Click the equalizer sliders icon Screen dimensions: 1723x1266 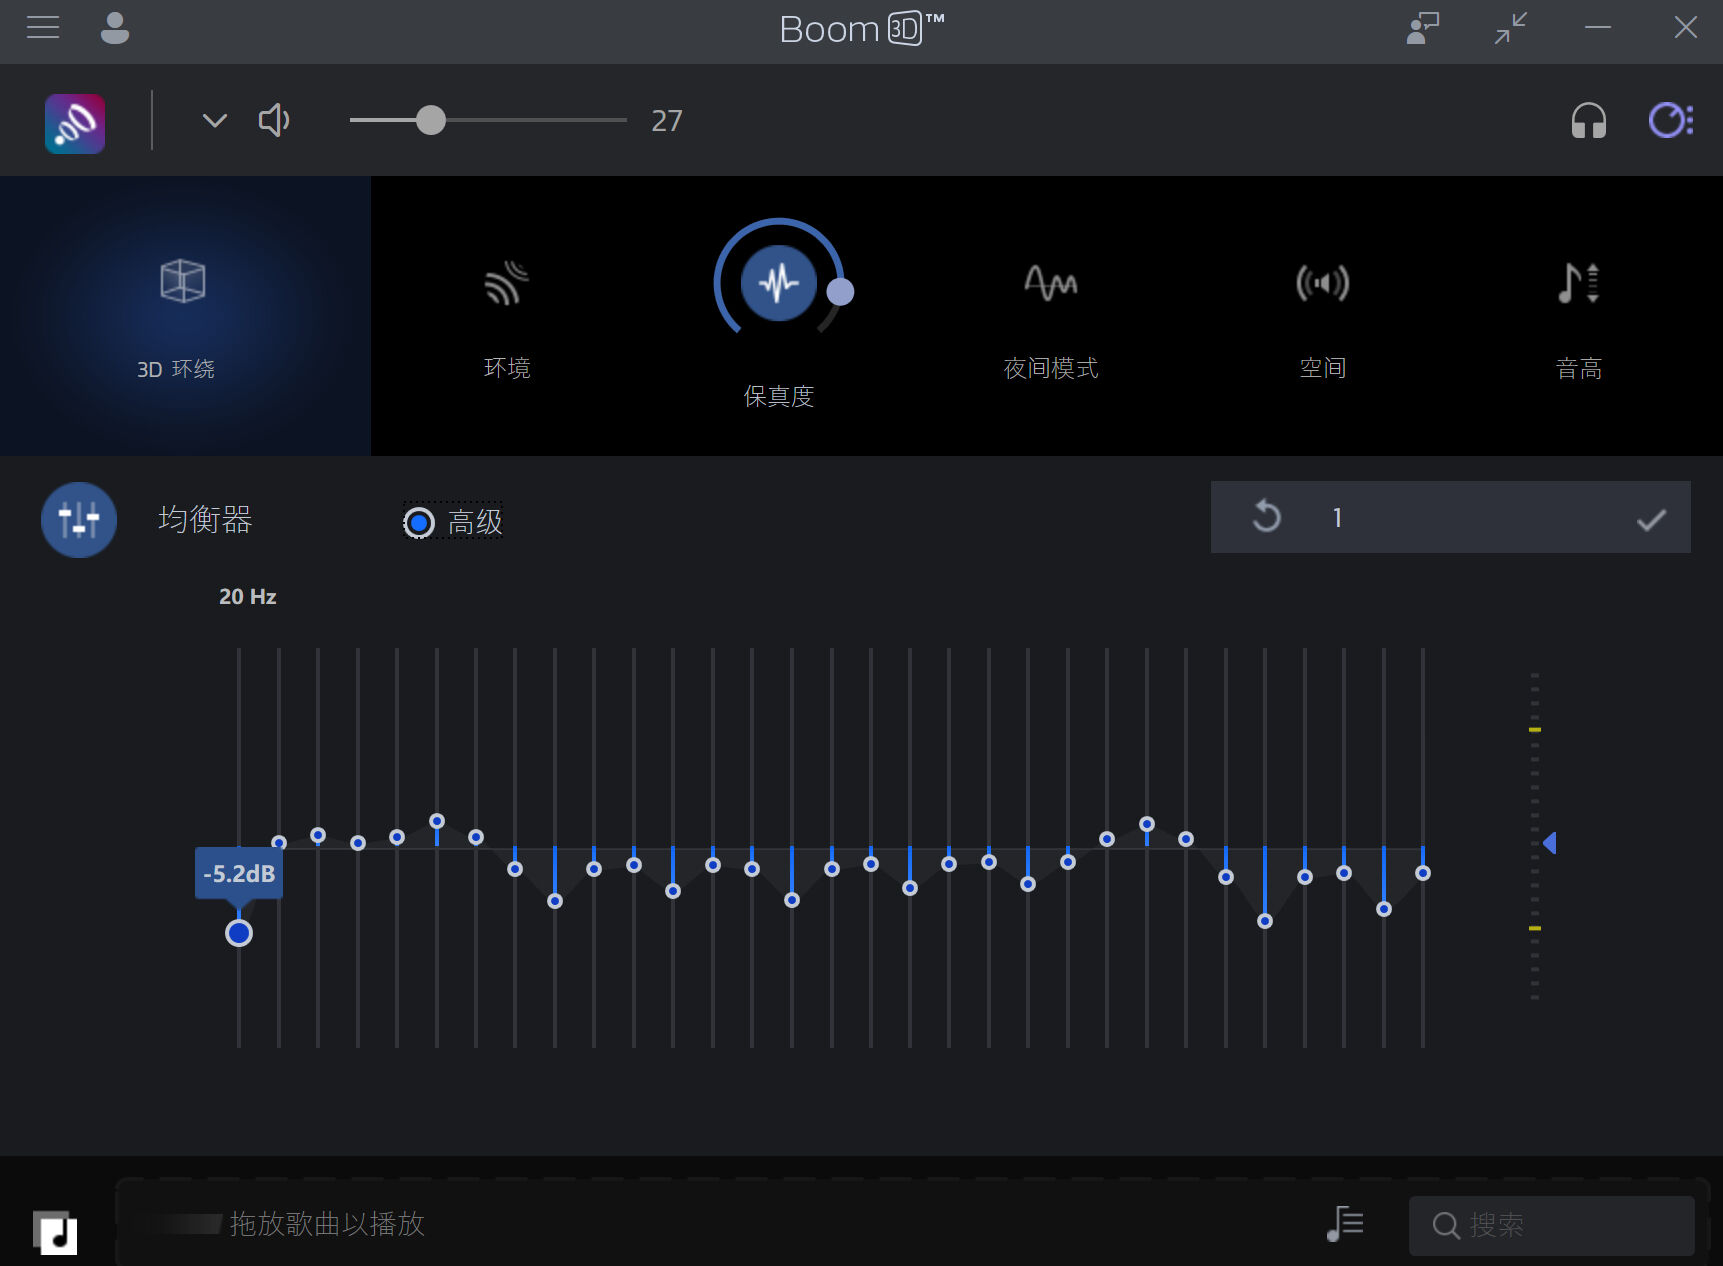click(x=79, y=520)
